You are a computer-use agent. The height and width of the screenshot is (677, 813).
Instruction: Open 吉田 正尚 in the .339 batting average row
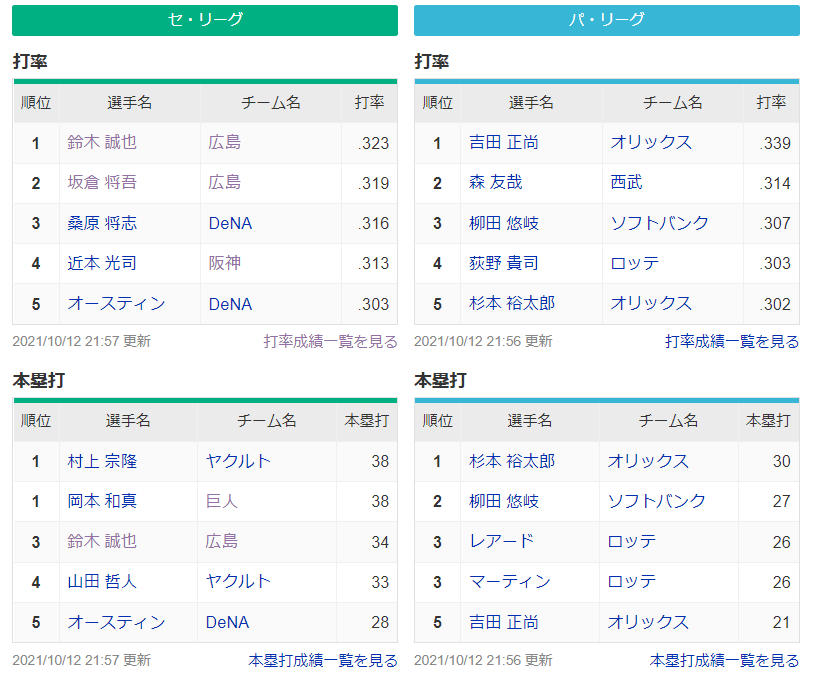(x=504, y=143)
